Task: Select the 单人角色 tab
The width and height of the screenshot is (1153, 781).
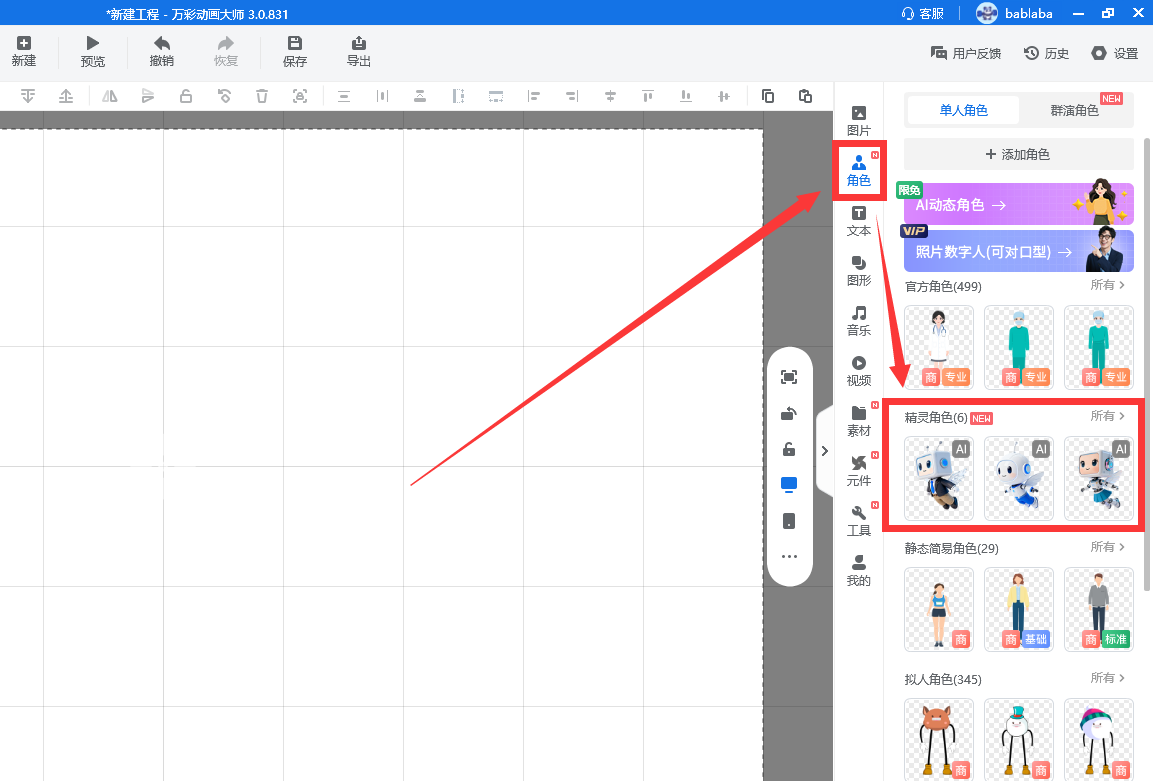Action: point(963,110)
